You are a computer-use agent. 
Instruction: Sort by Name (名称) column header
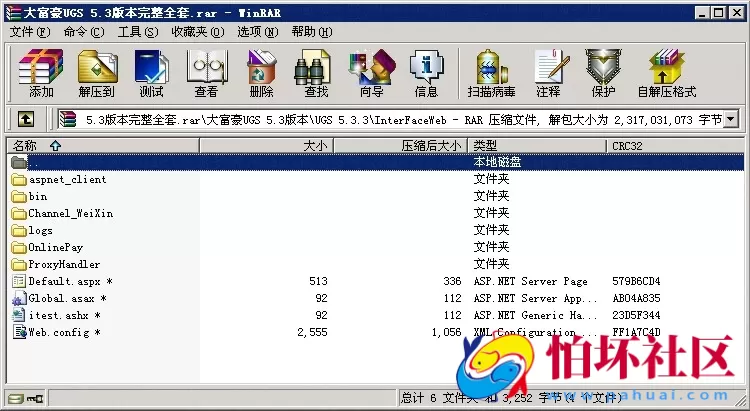(x=103, y=145)
